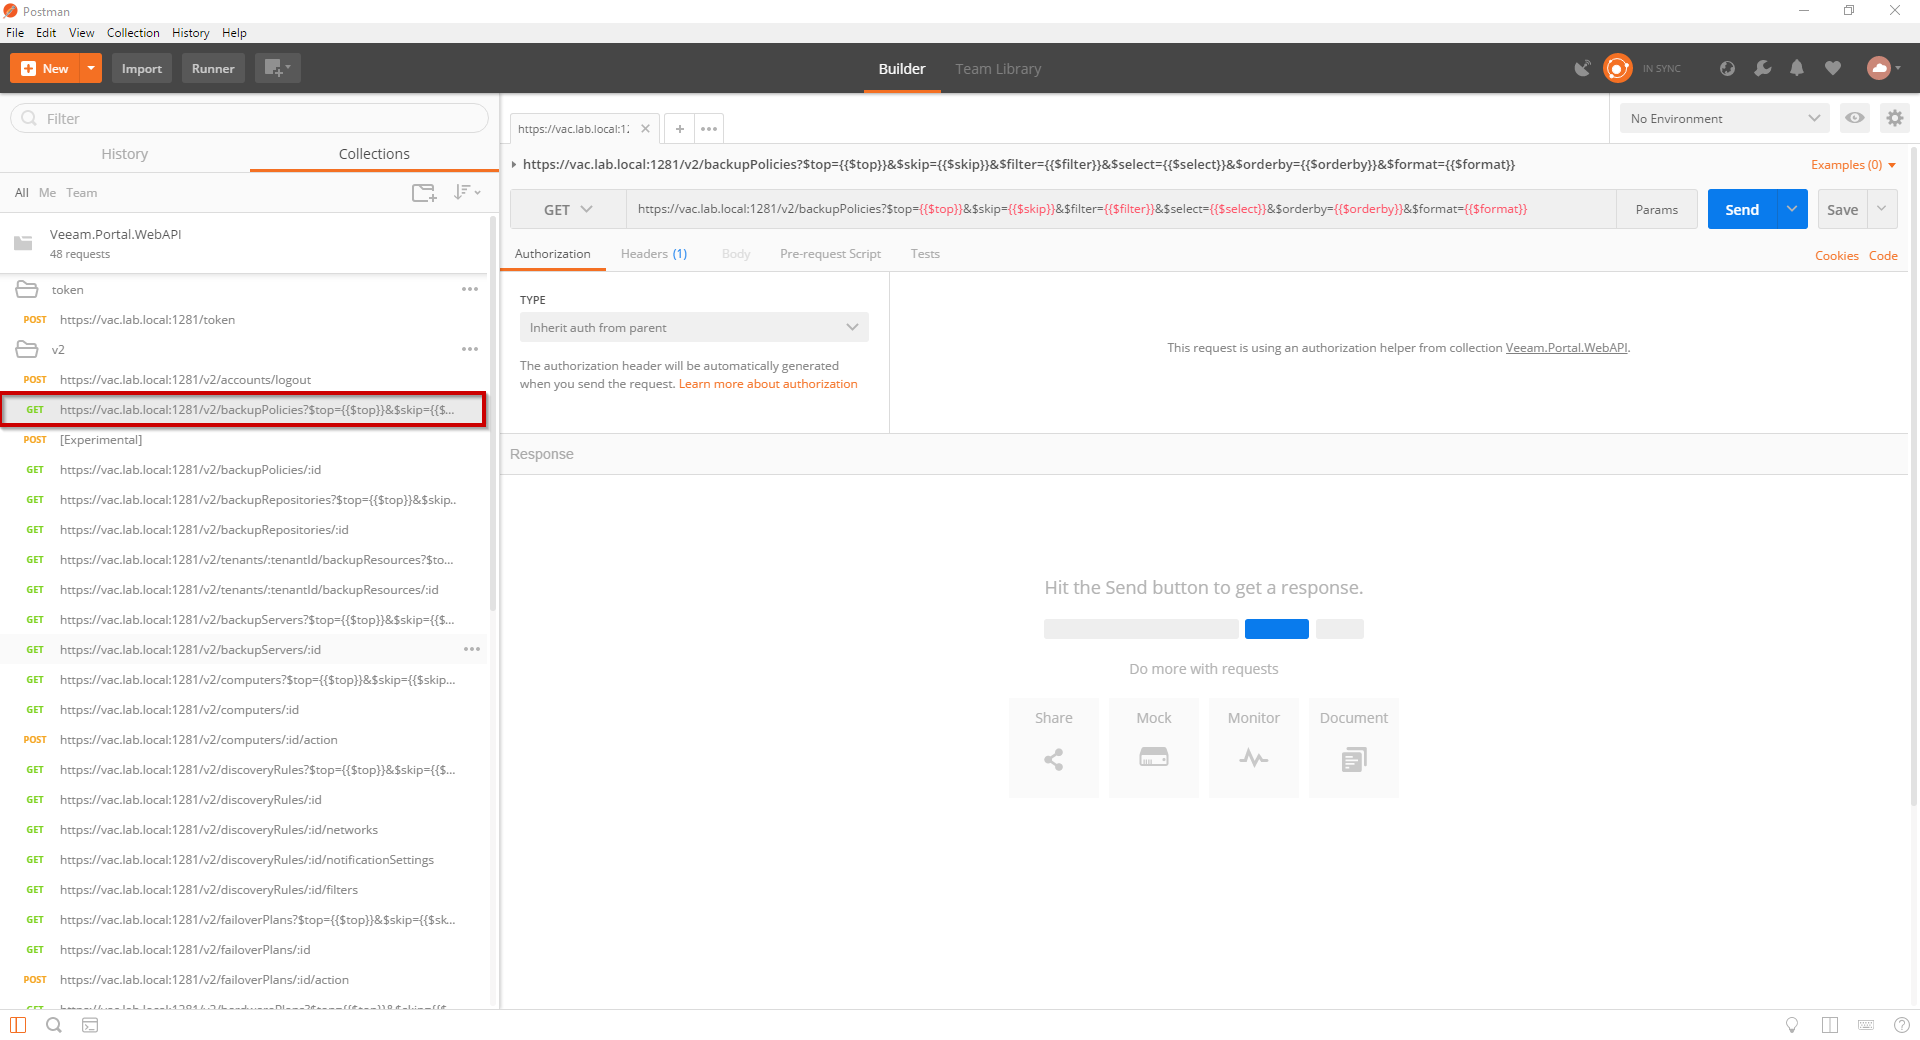Click the heart icon in header
This screenshot has width=1920, height=1040.
coord(1832,68)
